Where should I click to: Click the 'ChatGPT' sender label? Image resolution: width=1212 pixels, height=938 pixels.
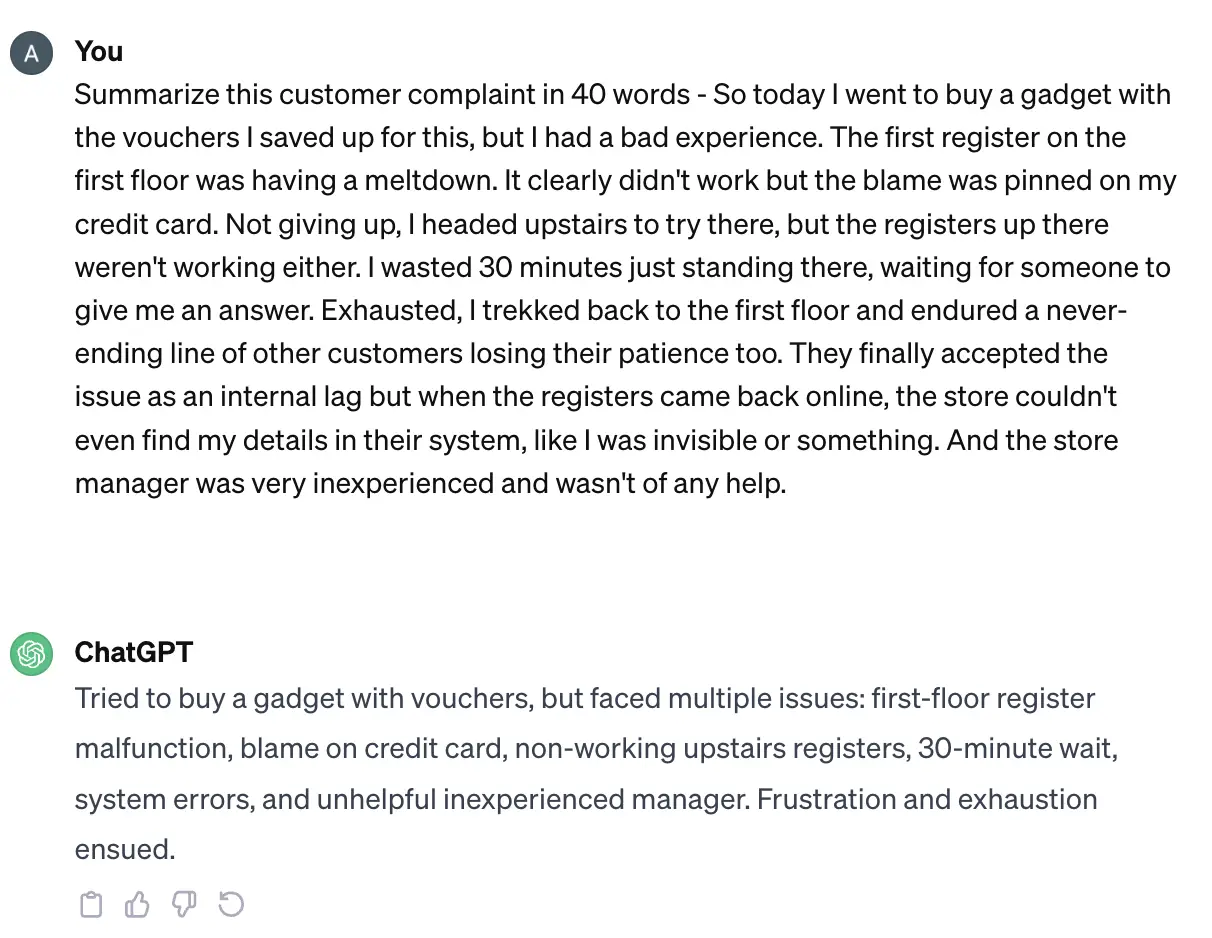[134, 652]
